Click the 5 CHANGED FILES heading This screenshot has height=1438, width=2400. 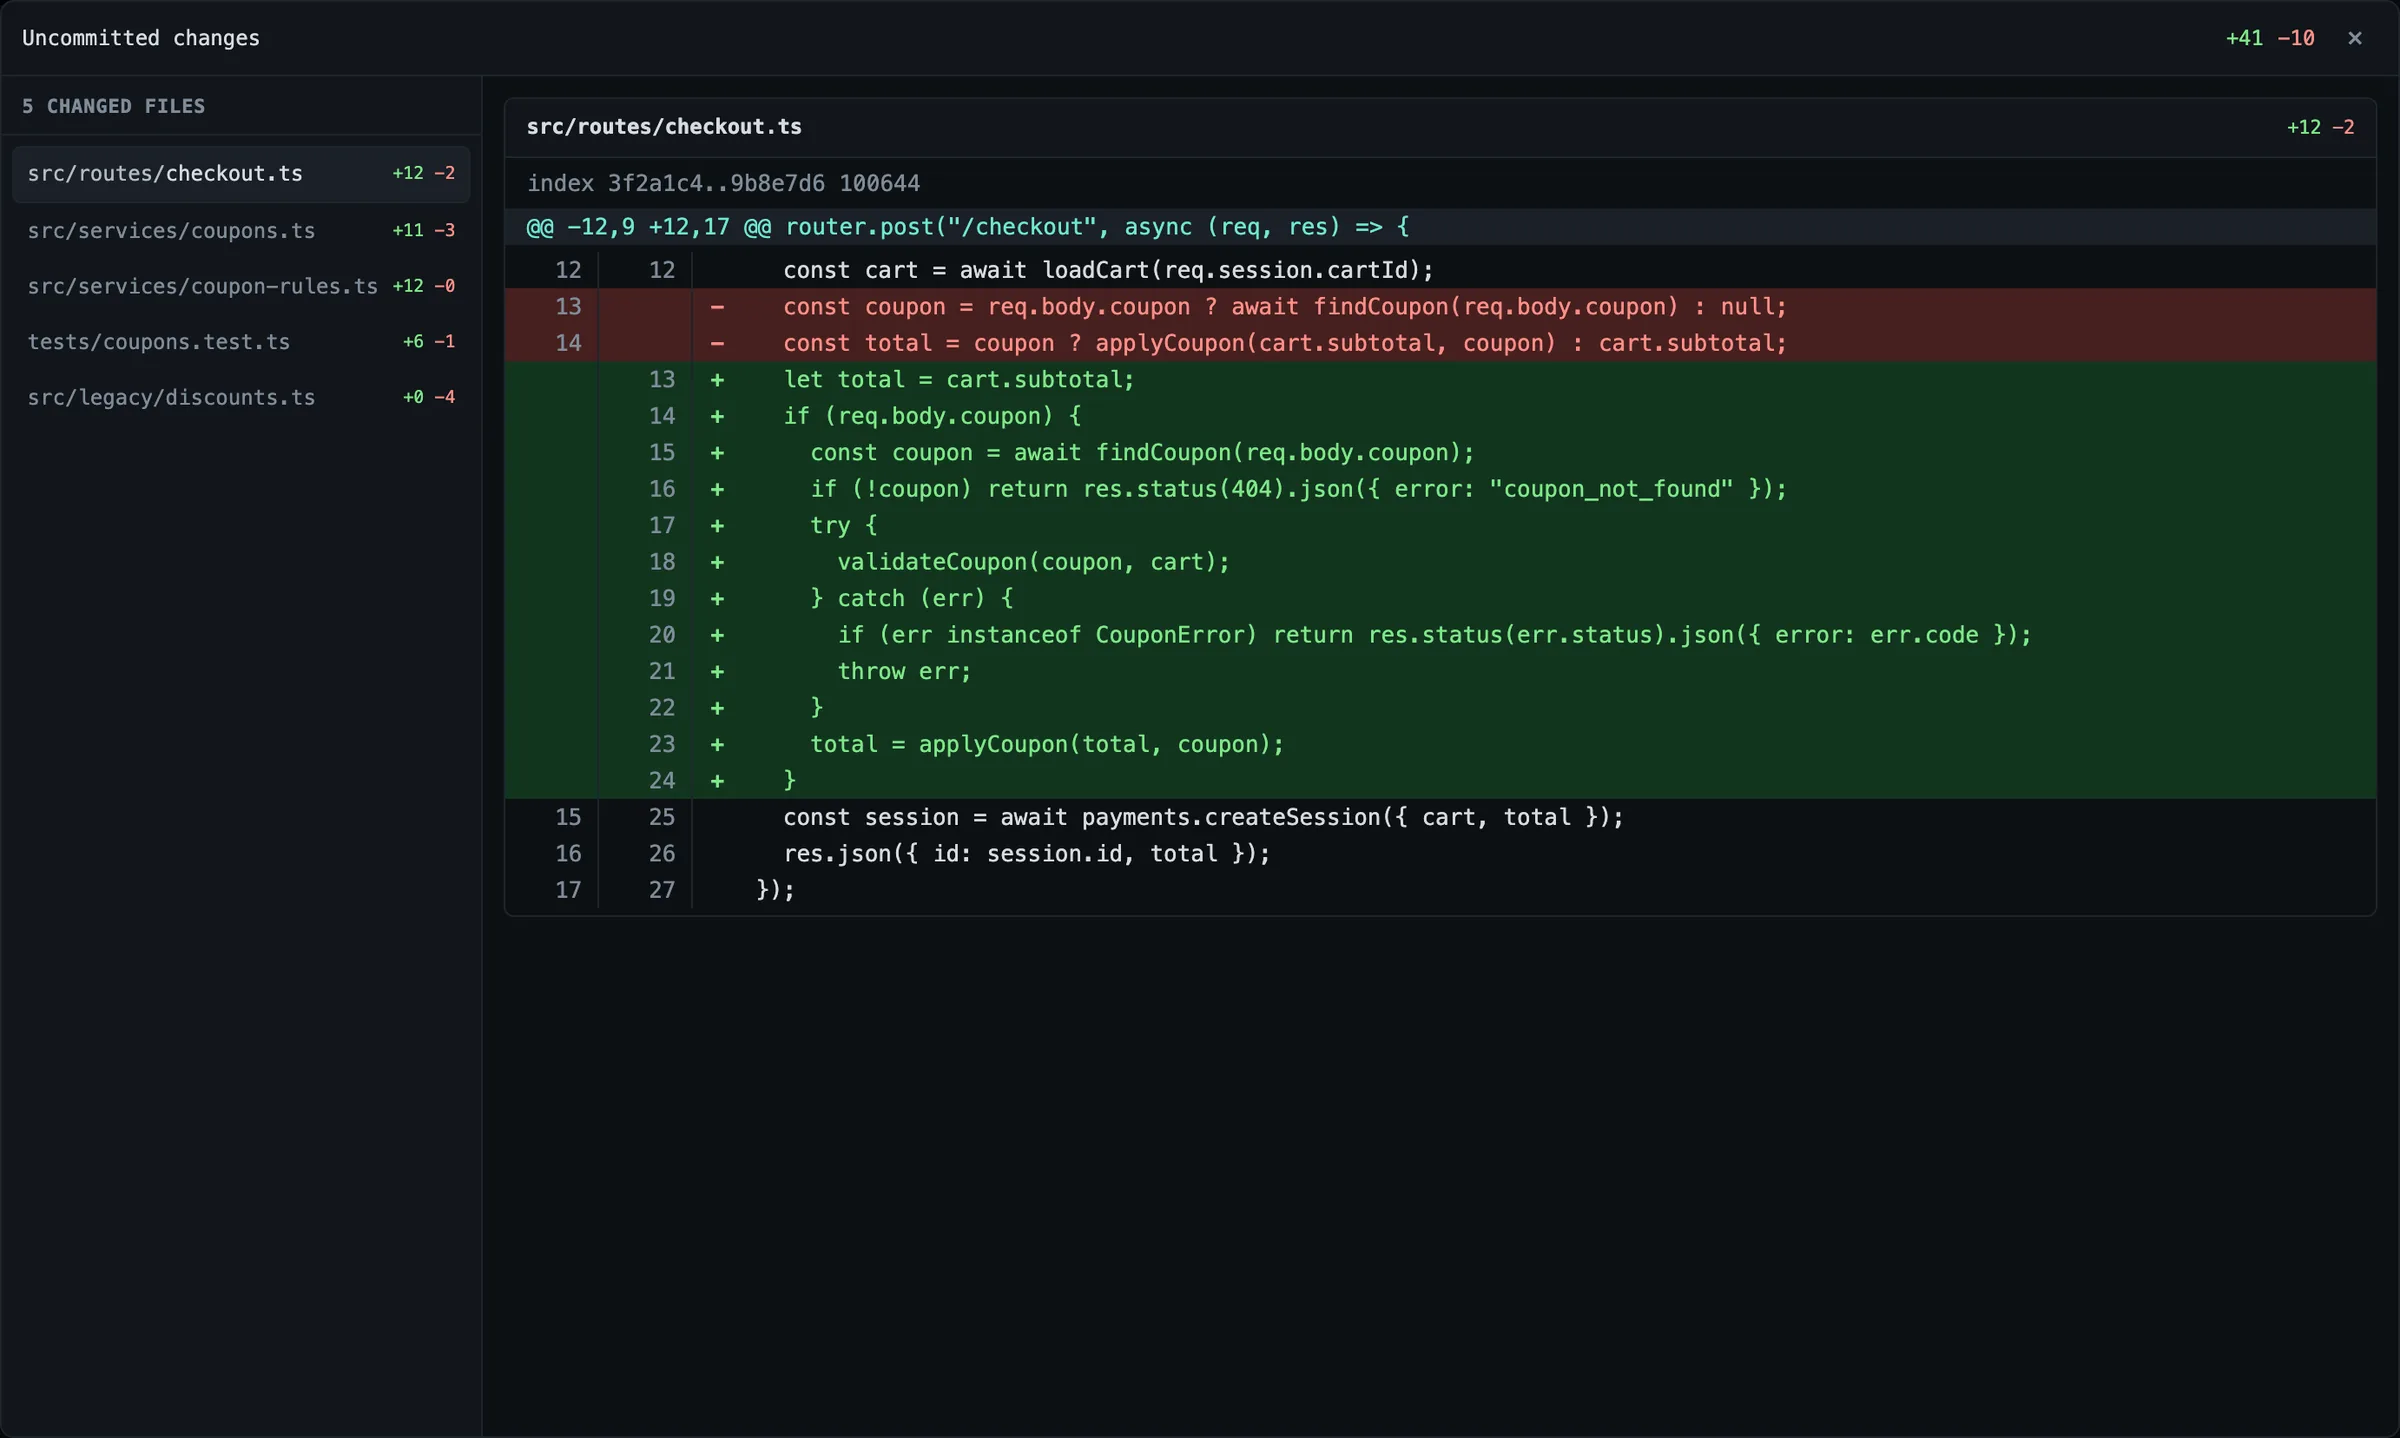coord(113,106)
